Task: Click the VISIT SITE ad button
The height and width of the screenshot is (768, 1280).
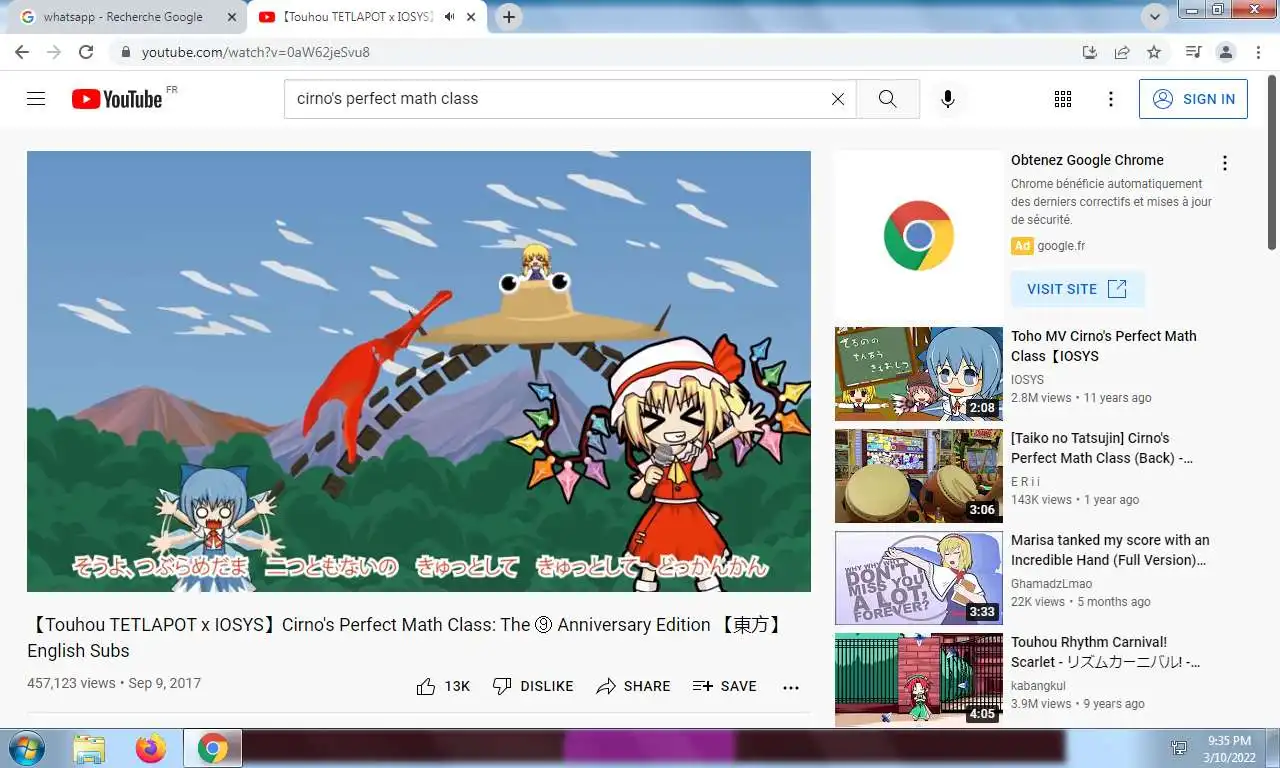Action: pos(1077,289)
